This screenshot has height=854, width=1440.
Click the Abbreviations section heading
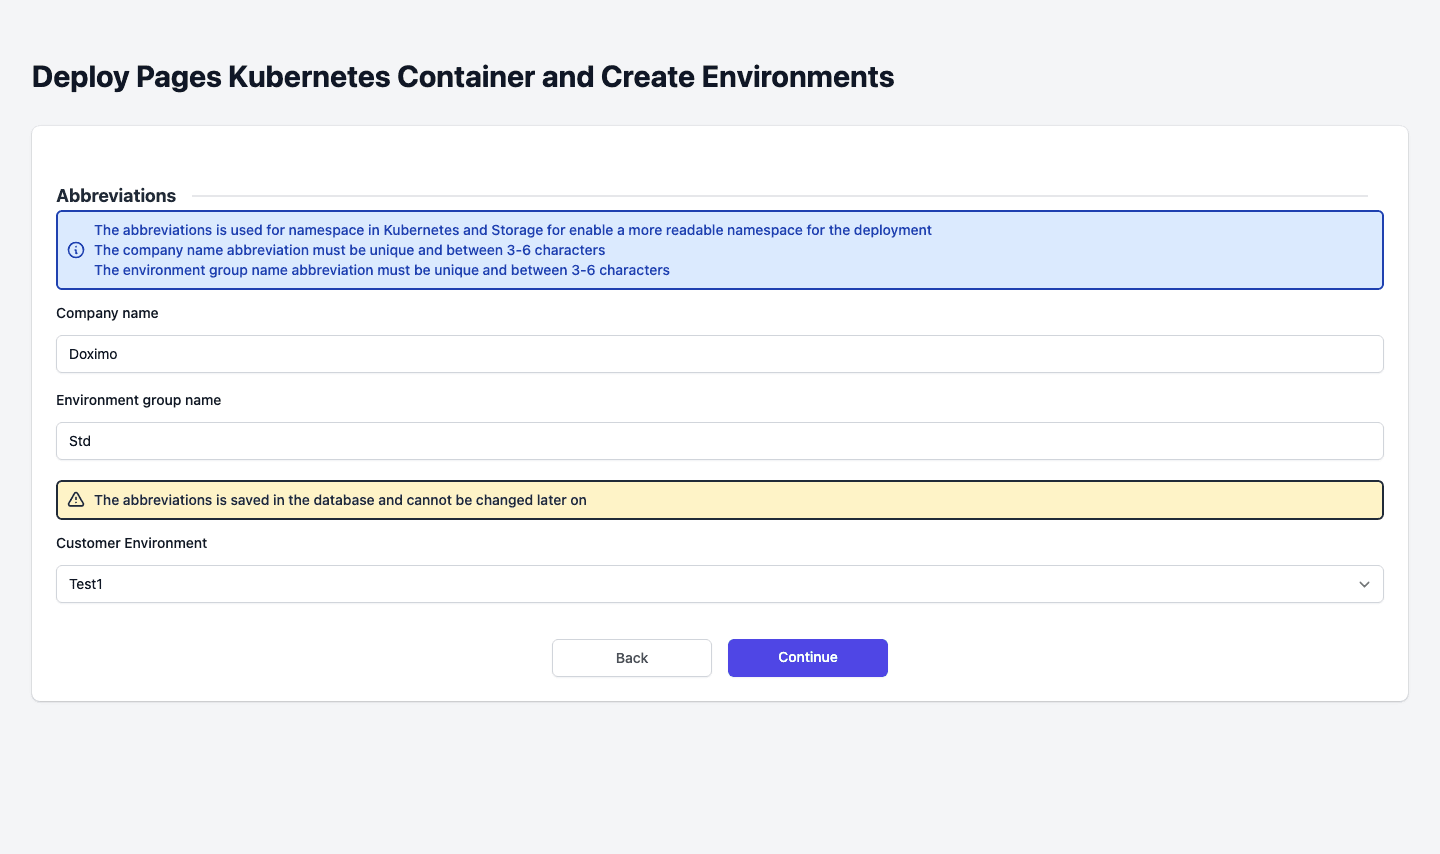[x=116, y=196]
